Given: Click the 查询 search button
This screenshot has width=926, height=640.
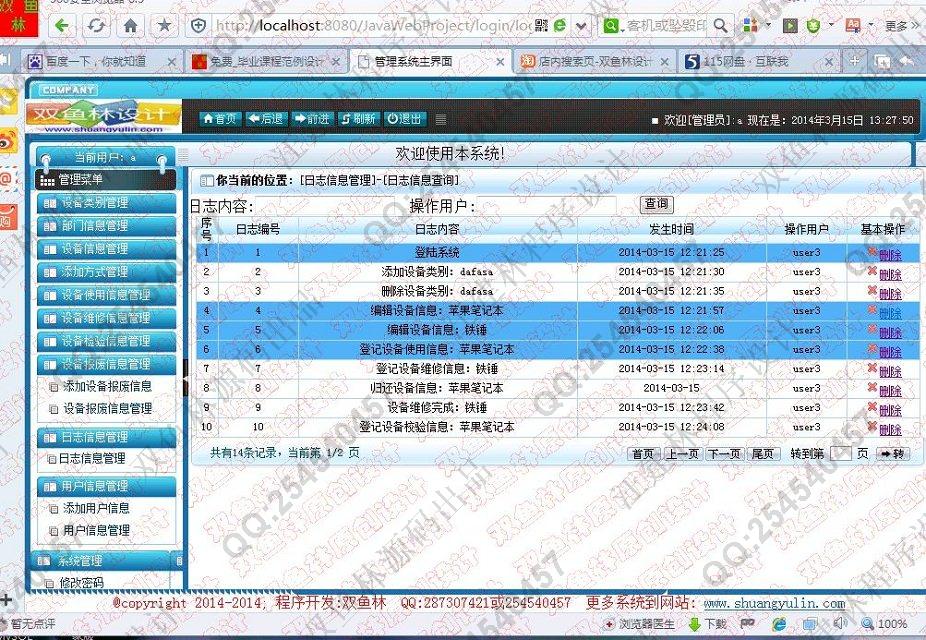Looking at the screenshot, I should 656,204.
